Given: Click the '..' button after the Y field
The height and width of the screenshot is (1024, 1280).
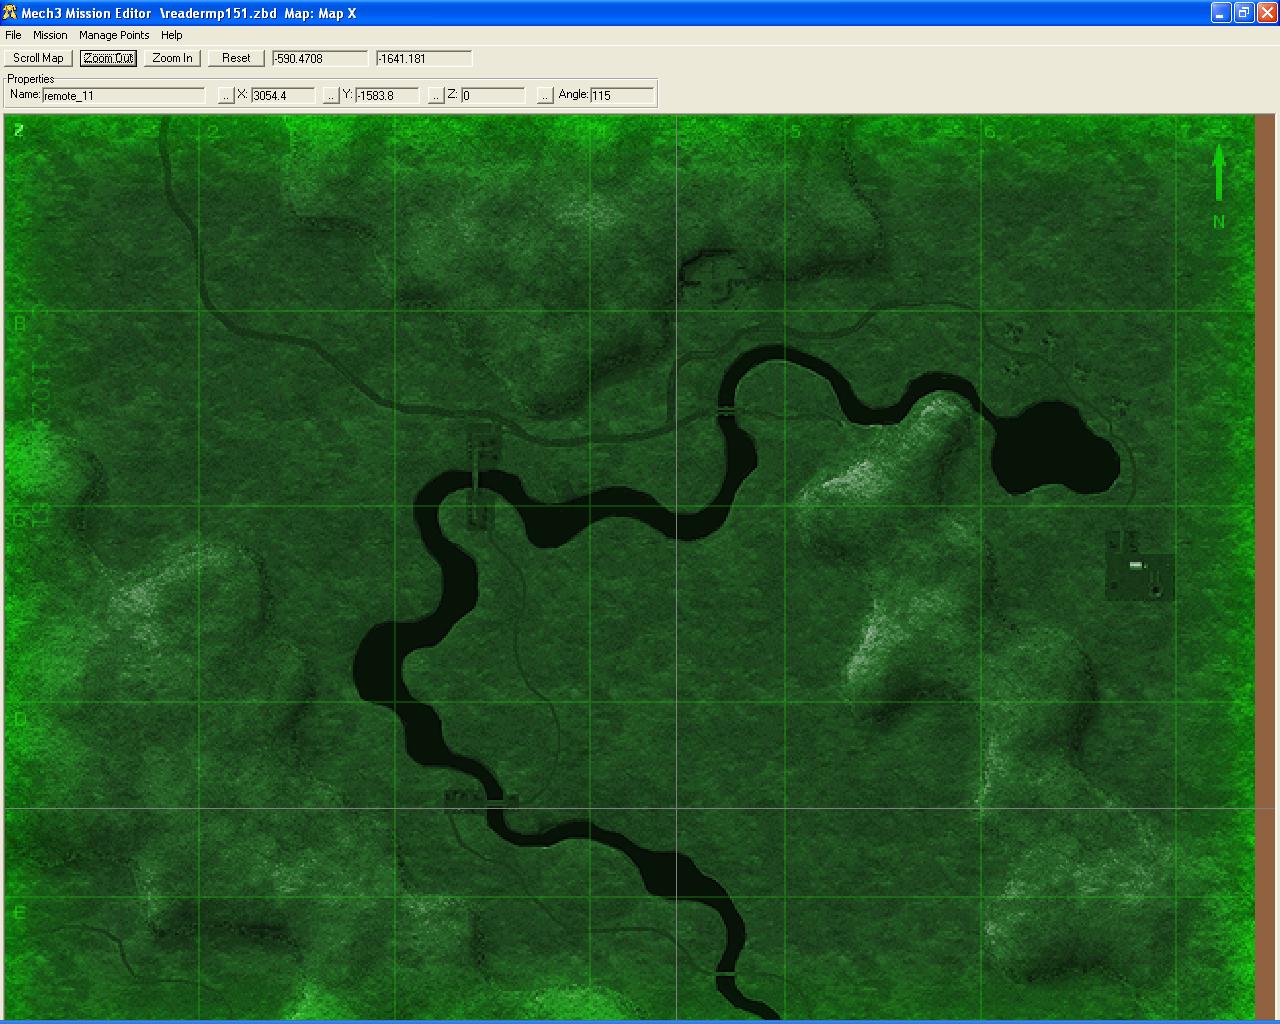Looking at the screenshot, I should click(435, 95).
